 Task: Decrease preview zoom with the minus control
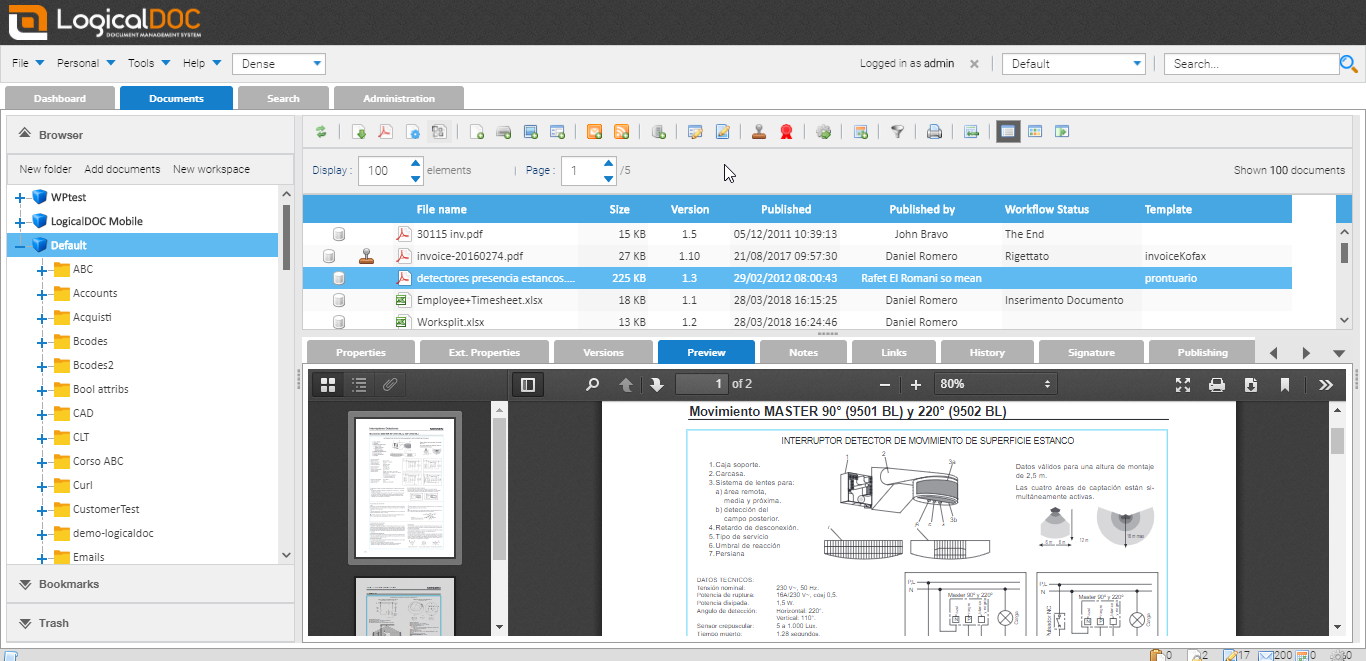point(884,384)
